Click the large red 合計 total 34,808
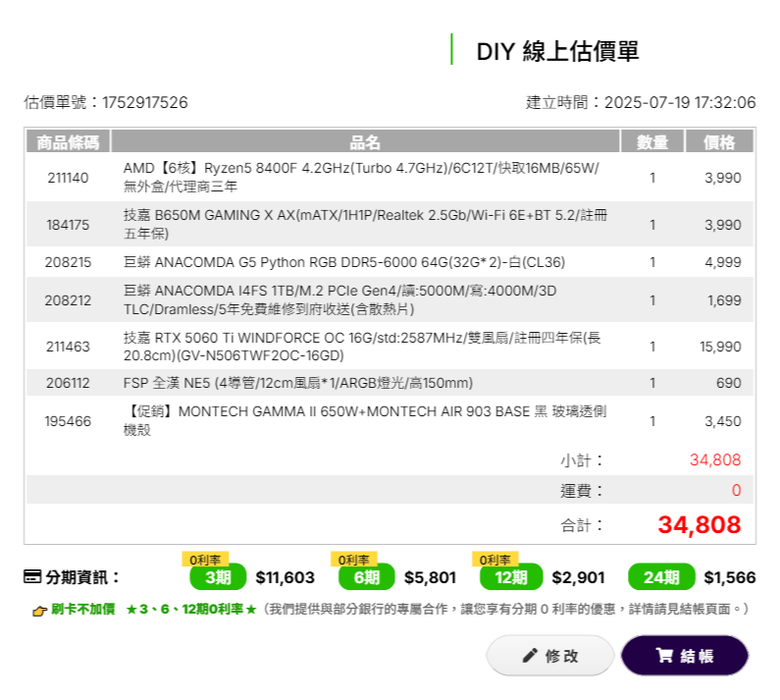The height and width of the screenshot is (700, 780). (x=699, y=525)
